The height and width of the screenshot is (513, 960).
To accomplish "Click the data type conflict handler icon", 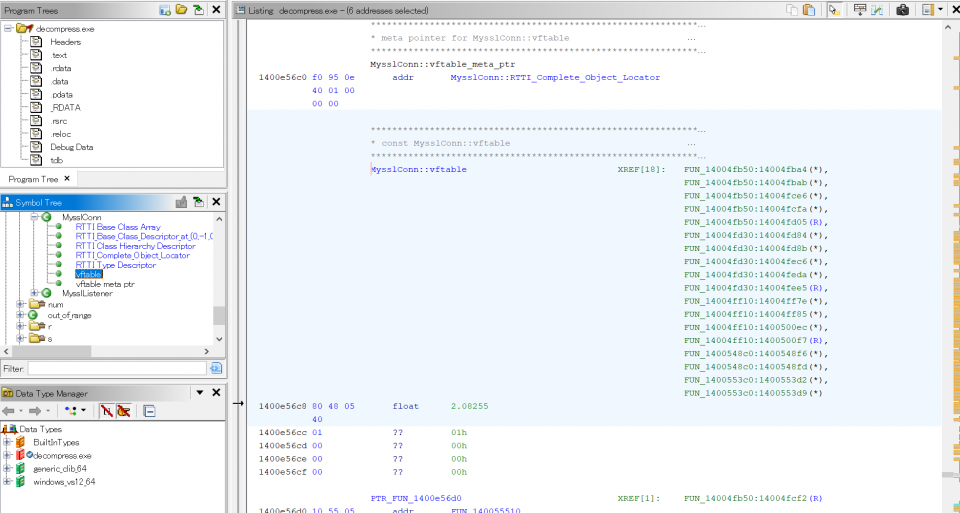I will [71, 411].
